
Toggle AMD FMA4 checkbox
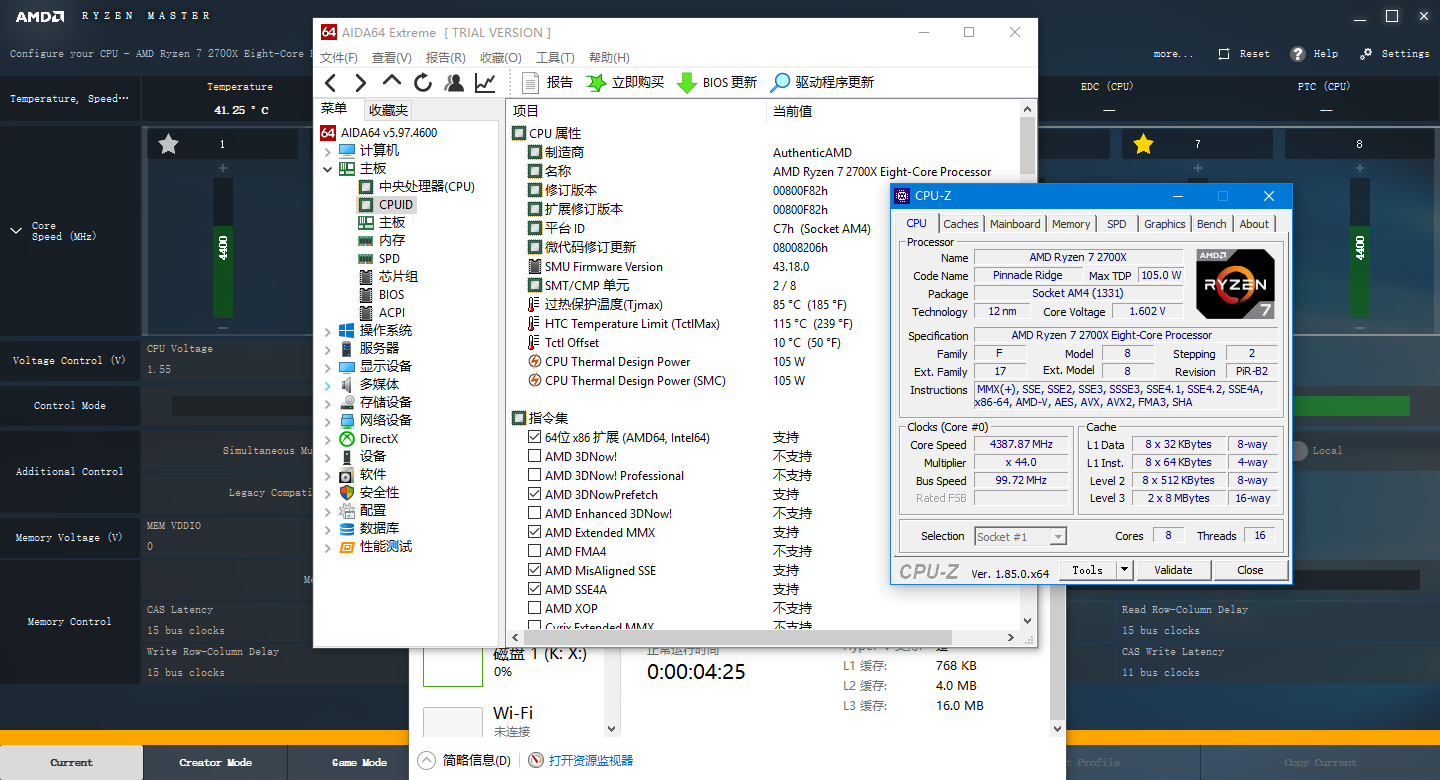click(535, 551)
